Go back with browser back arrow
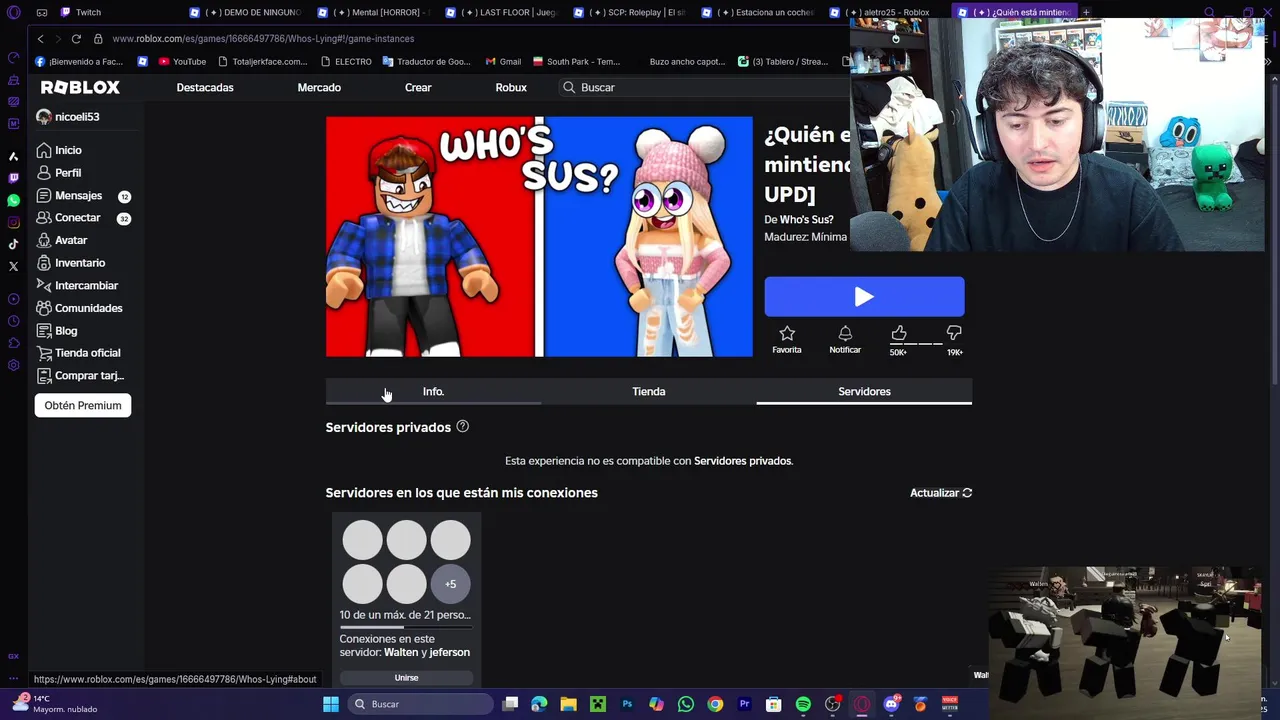This screenshot has height=720, width=1280. tap(40, 38)
